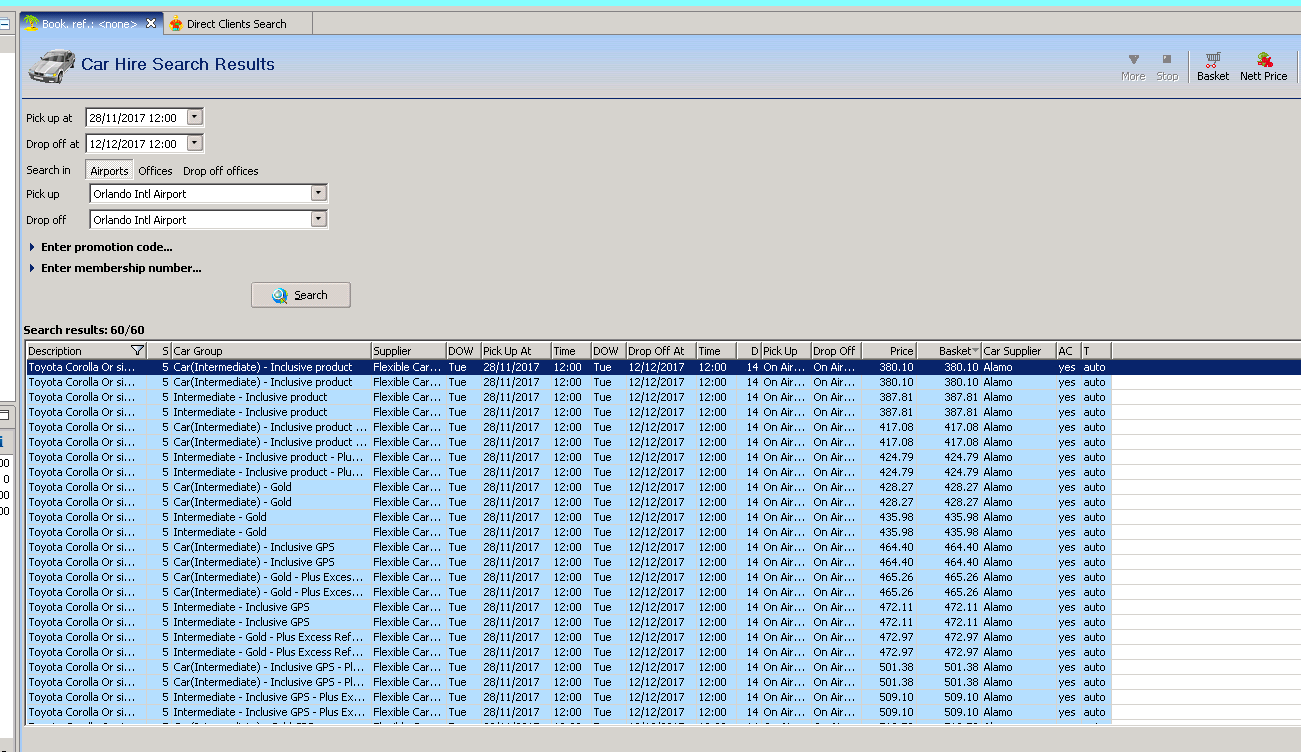Sort by the Drop Off At column header

pyautogui.click(x=661, y=351)
